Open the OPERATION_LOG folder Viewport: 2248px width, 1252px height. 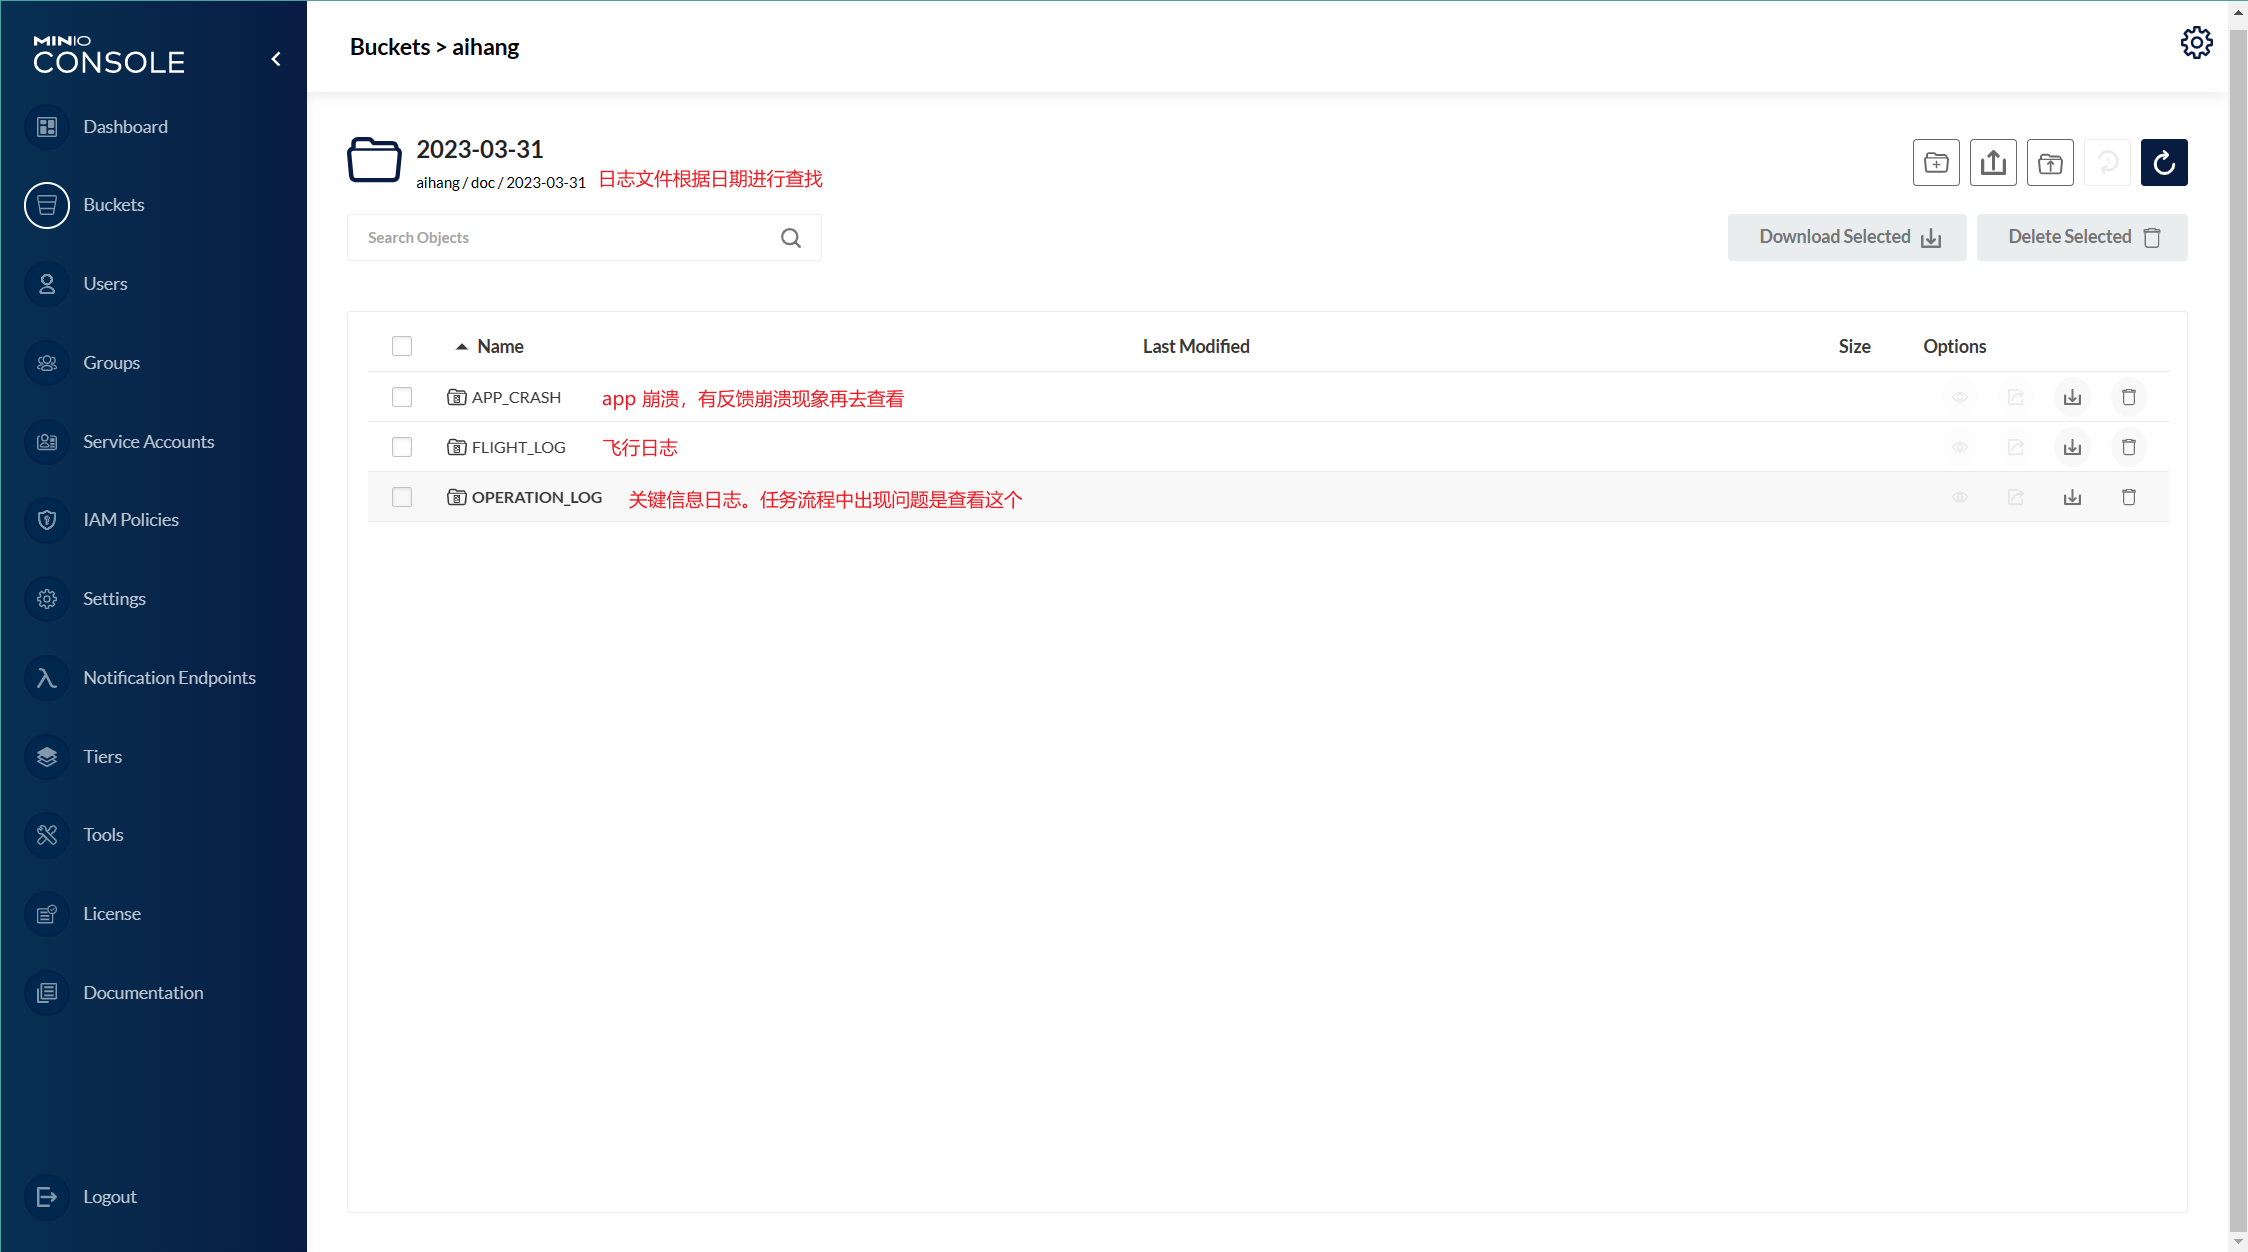tap(536, 497)
